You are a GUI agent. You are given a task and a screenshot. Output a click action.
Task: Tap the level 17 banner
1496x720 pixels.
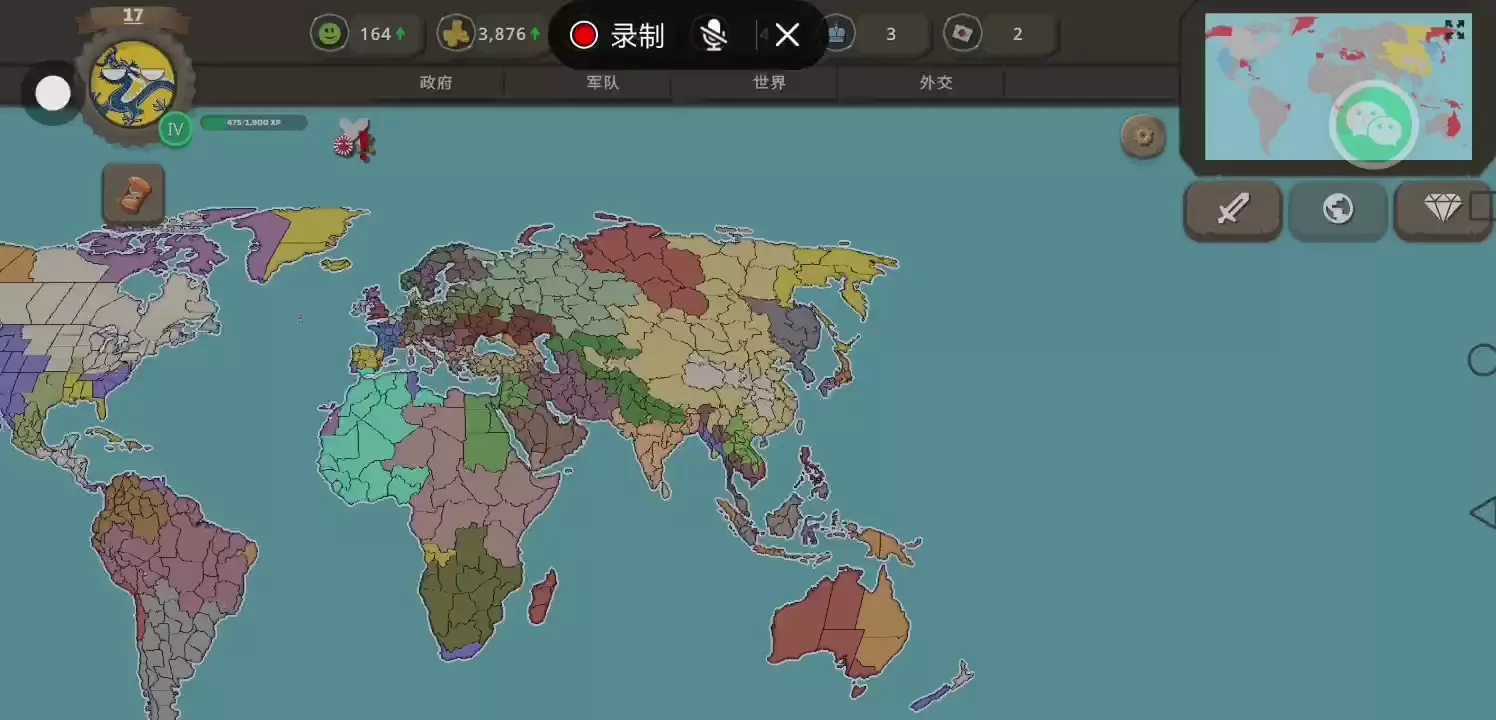click(133, 17)
